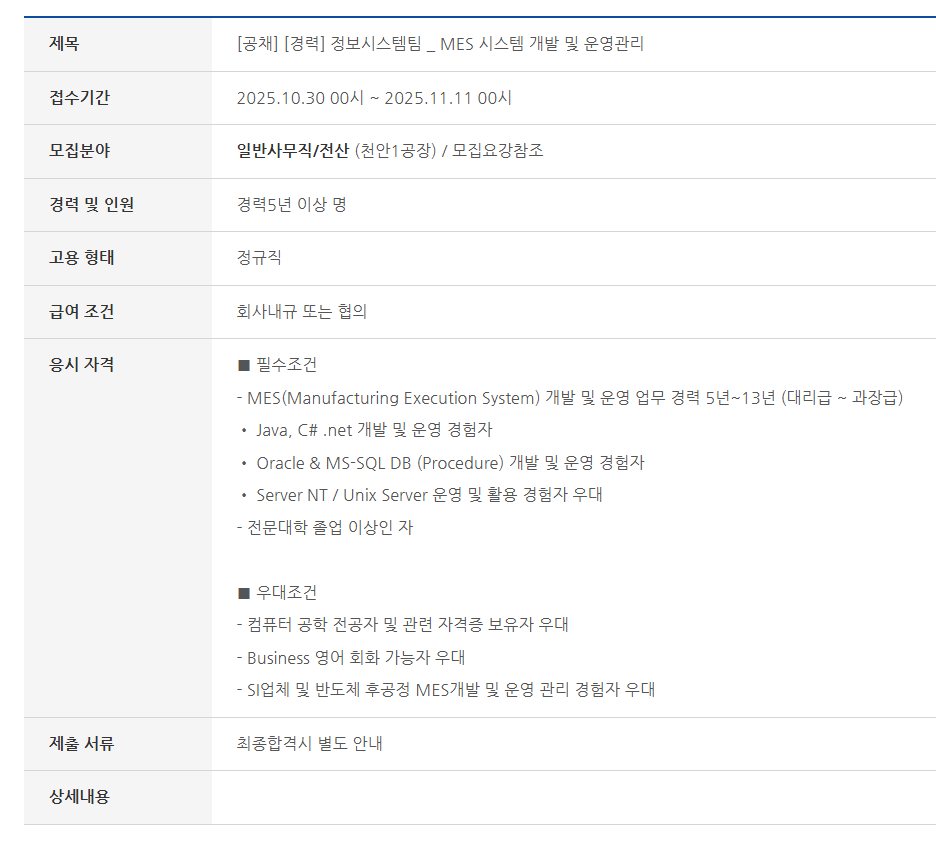Select the bold 일반사무직/전산 text
936x843 pixels.
pos(293,151)
